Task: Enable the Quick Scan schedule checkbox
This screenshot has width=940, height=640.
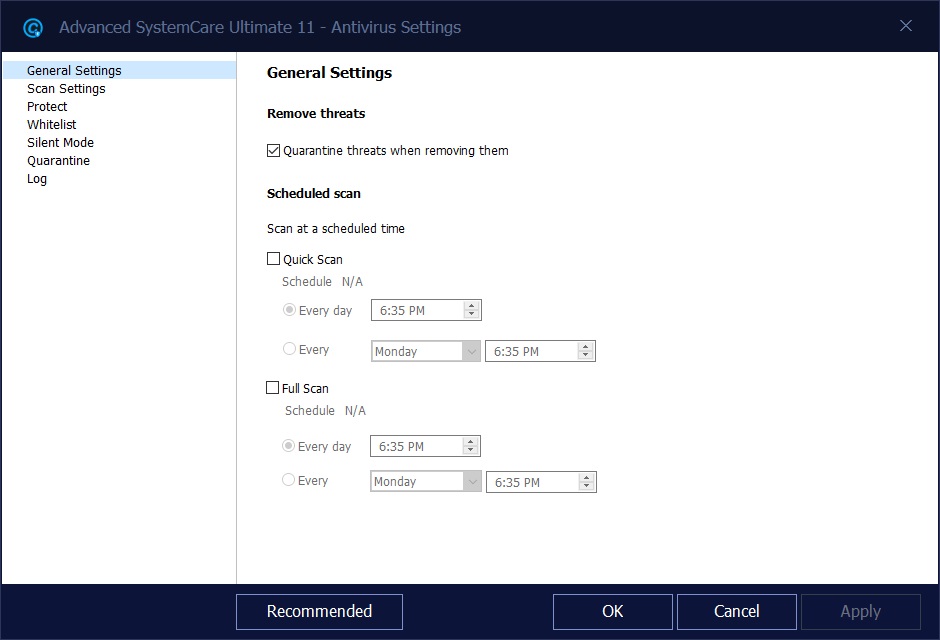Action: pyautogui.click(x=273, y=259)
